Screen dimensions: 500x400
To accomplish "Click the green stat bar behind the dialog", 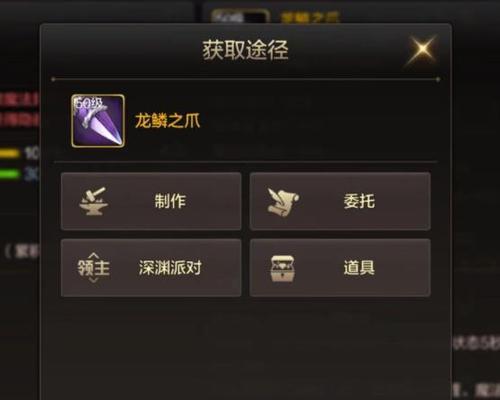I will coord(9,174).
